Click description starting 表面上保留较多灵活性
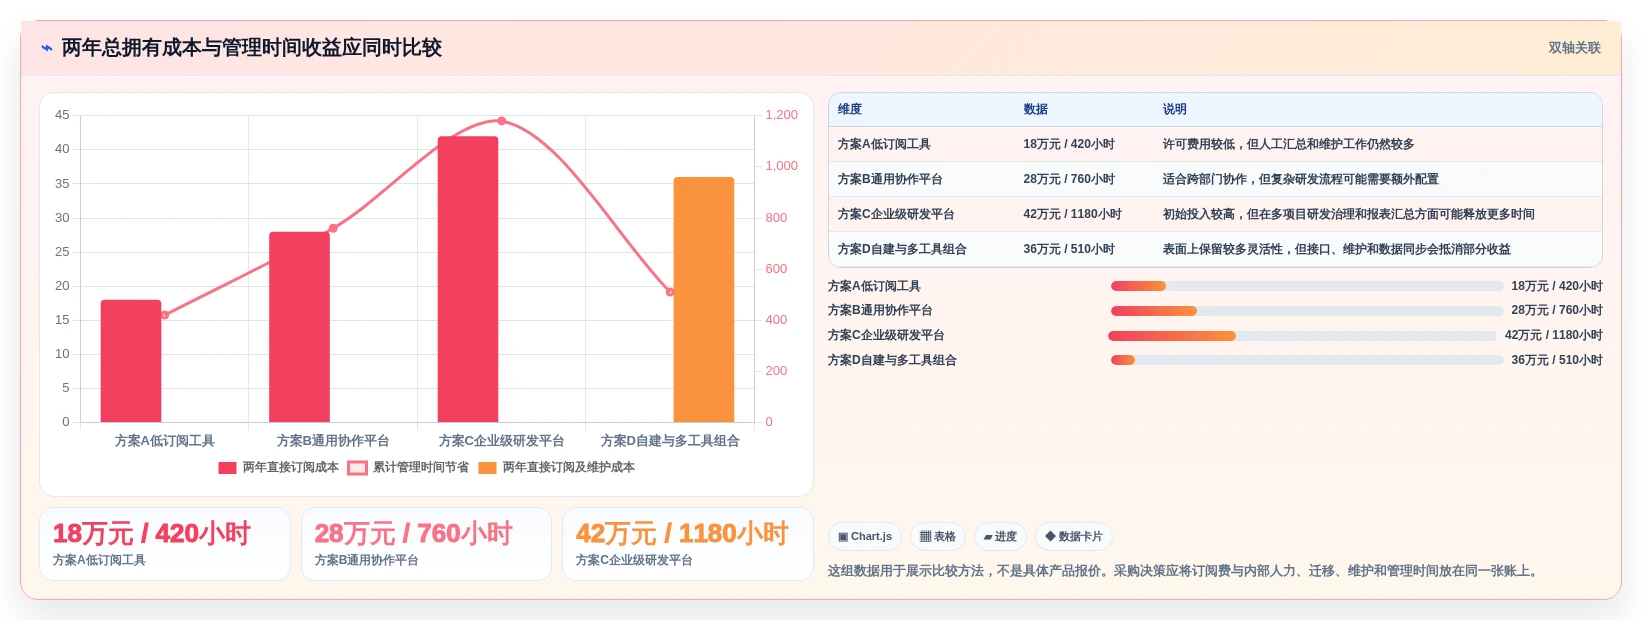Image resolution: width=1642 pixels, height=620 pixels. 1336,249
